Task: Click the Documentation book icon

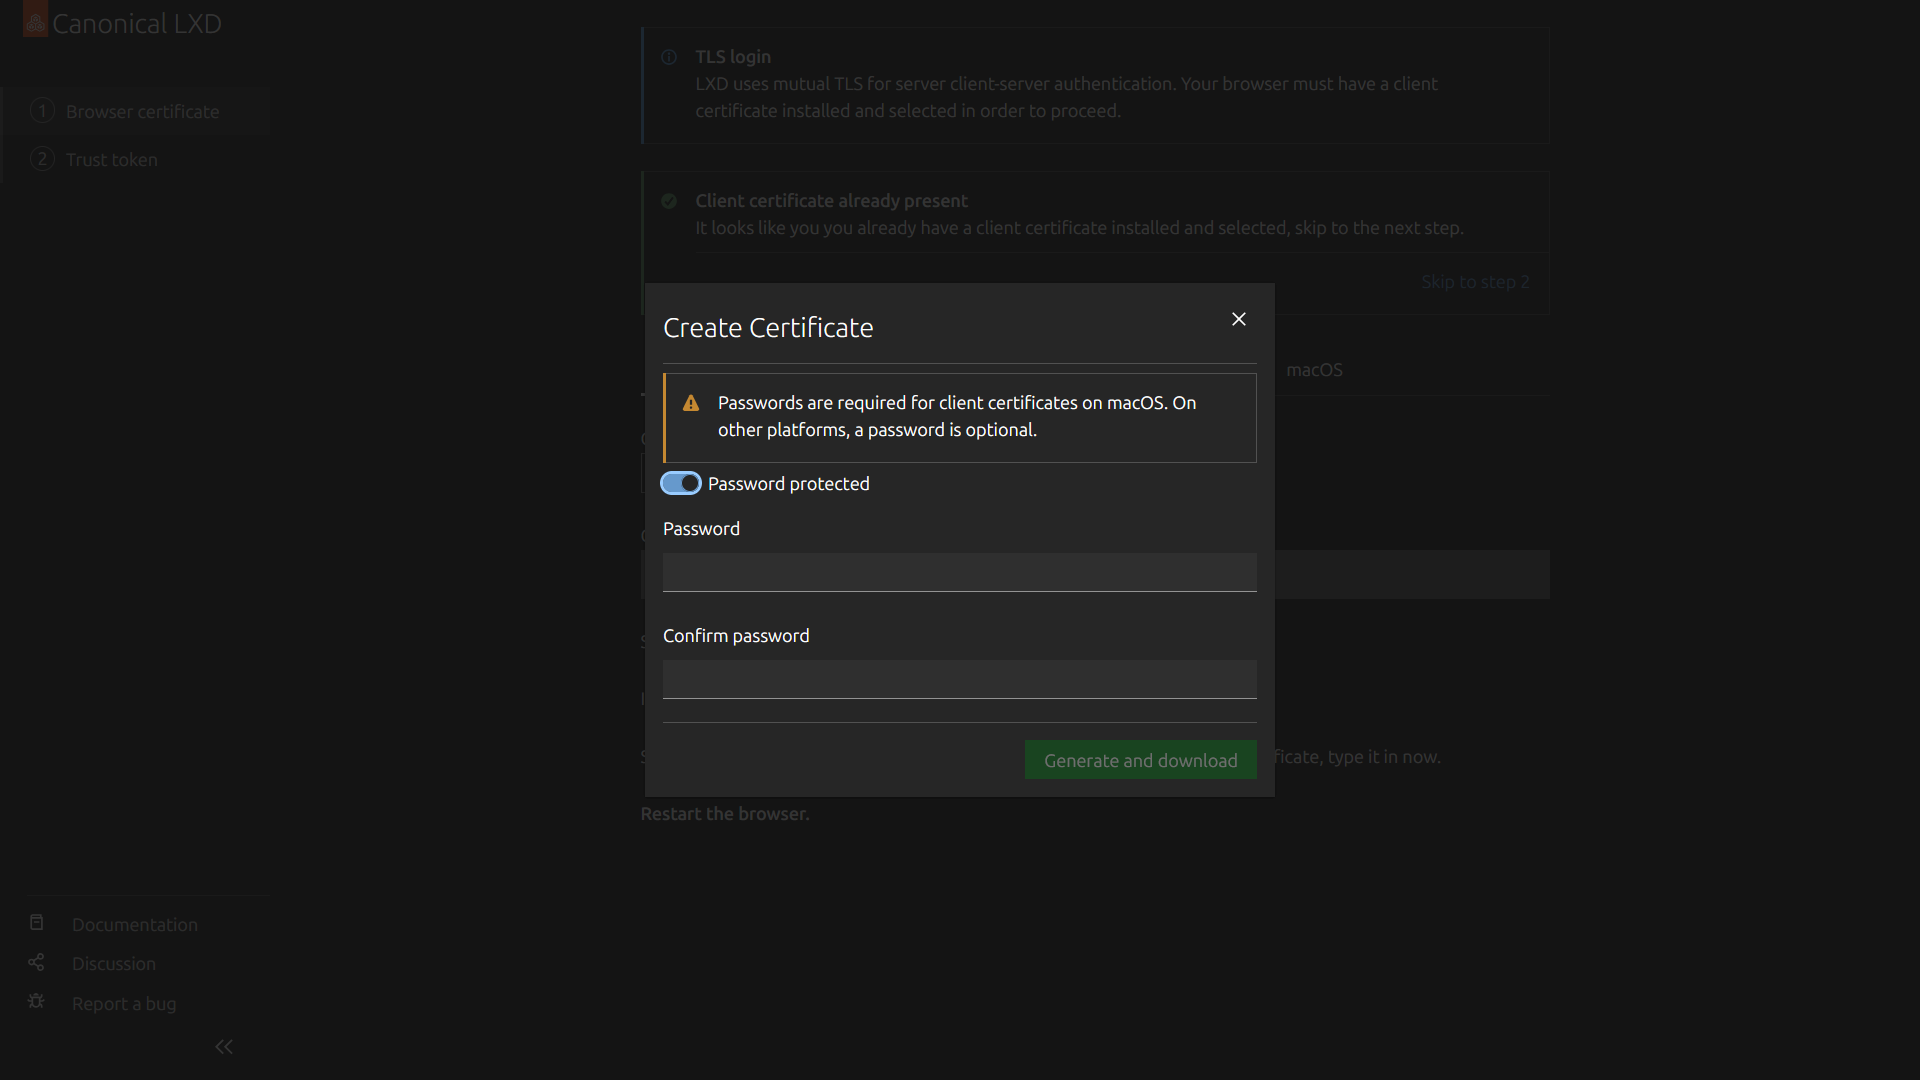Action: 37,922
